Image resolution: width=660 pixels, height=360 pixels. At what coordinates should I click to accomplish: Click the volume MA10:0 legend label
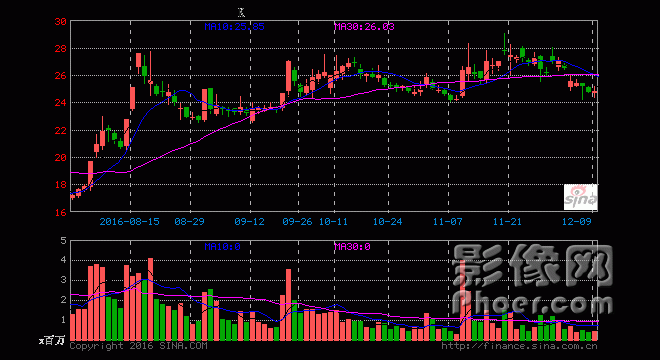coord(223,247)
